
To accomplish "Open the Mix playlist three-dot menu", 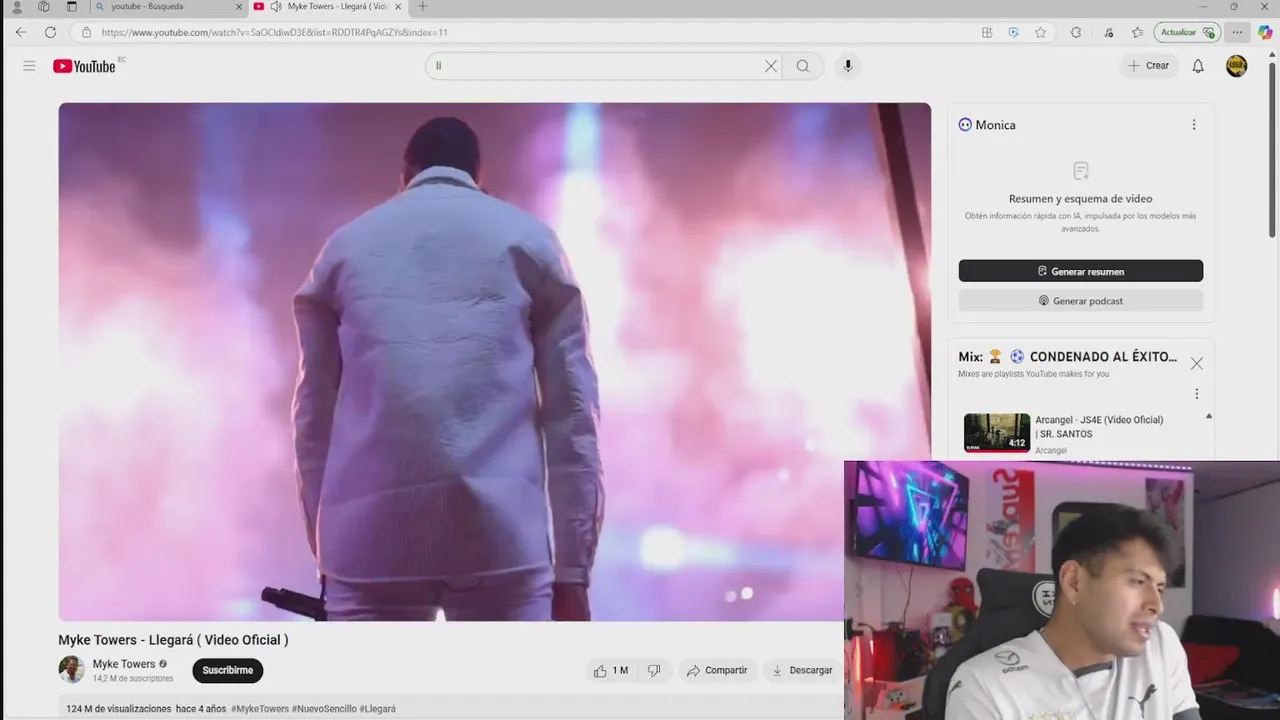I will [x=1196, y=394].
